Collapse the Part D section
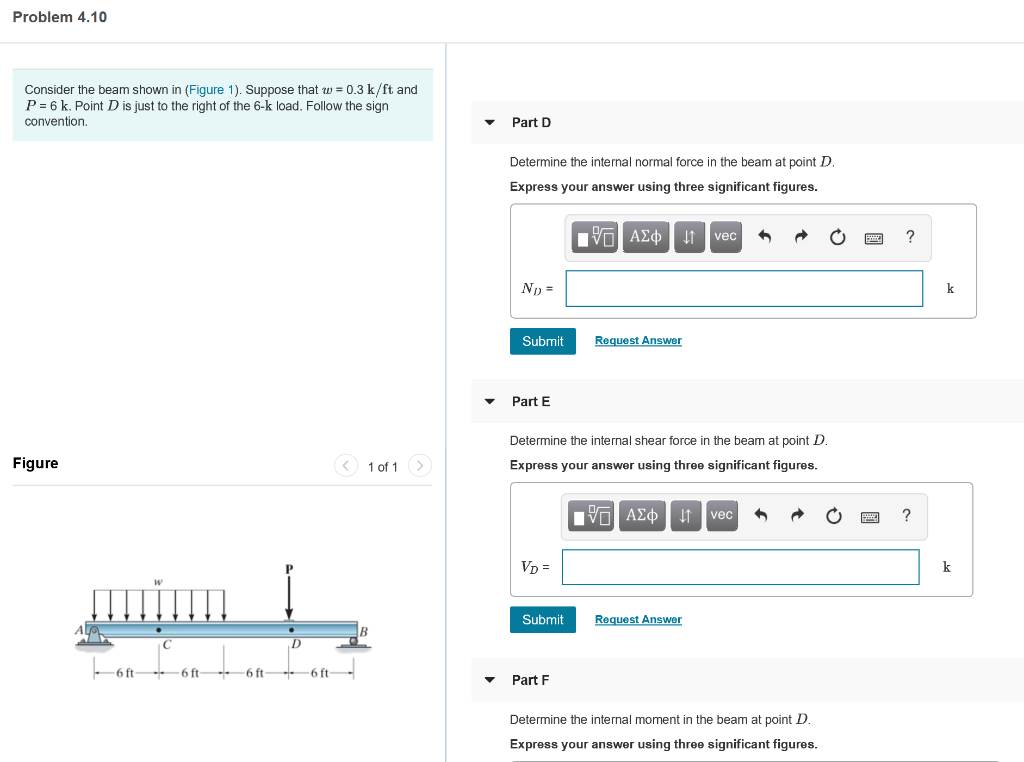 click(x=489, y=122)
